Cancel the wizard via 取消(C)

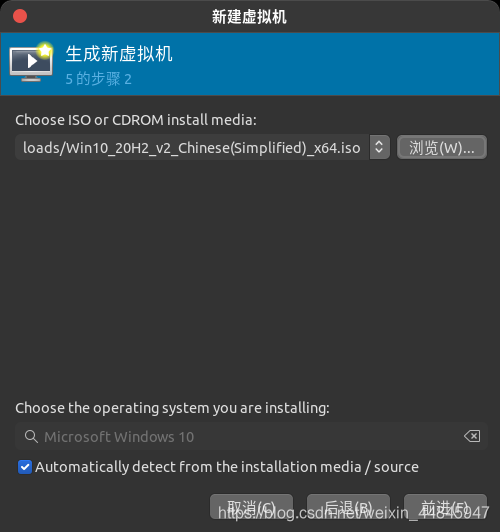coord(251,507)
